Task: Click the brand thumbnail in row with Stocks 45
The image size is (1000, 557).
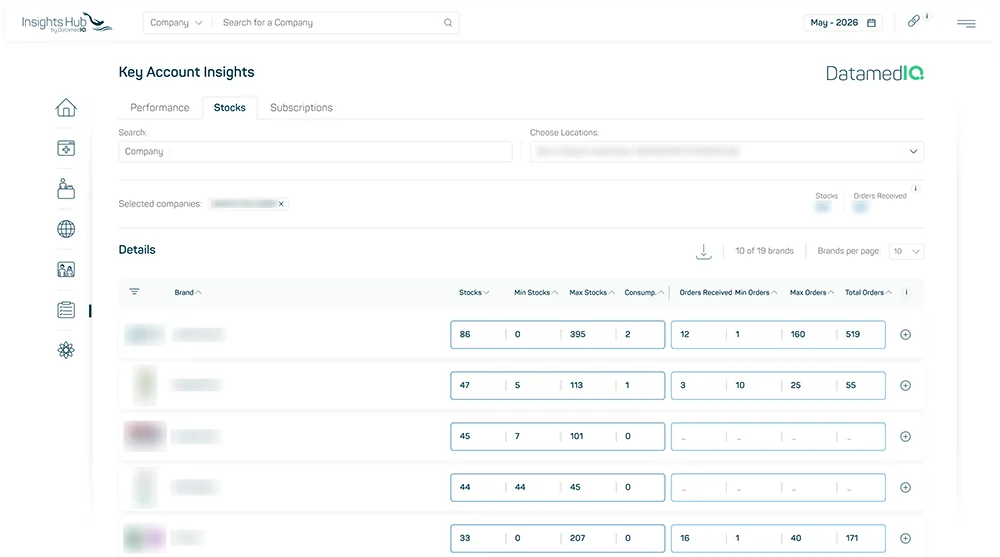Action: point(145,436)
